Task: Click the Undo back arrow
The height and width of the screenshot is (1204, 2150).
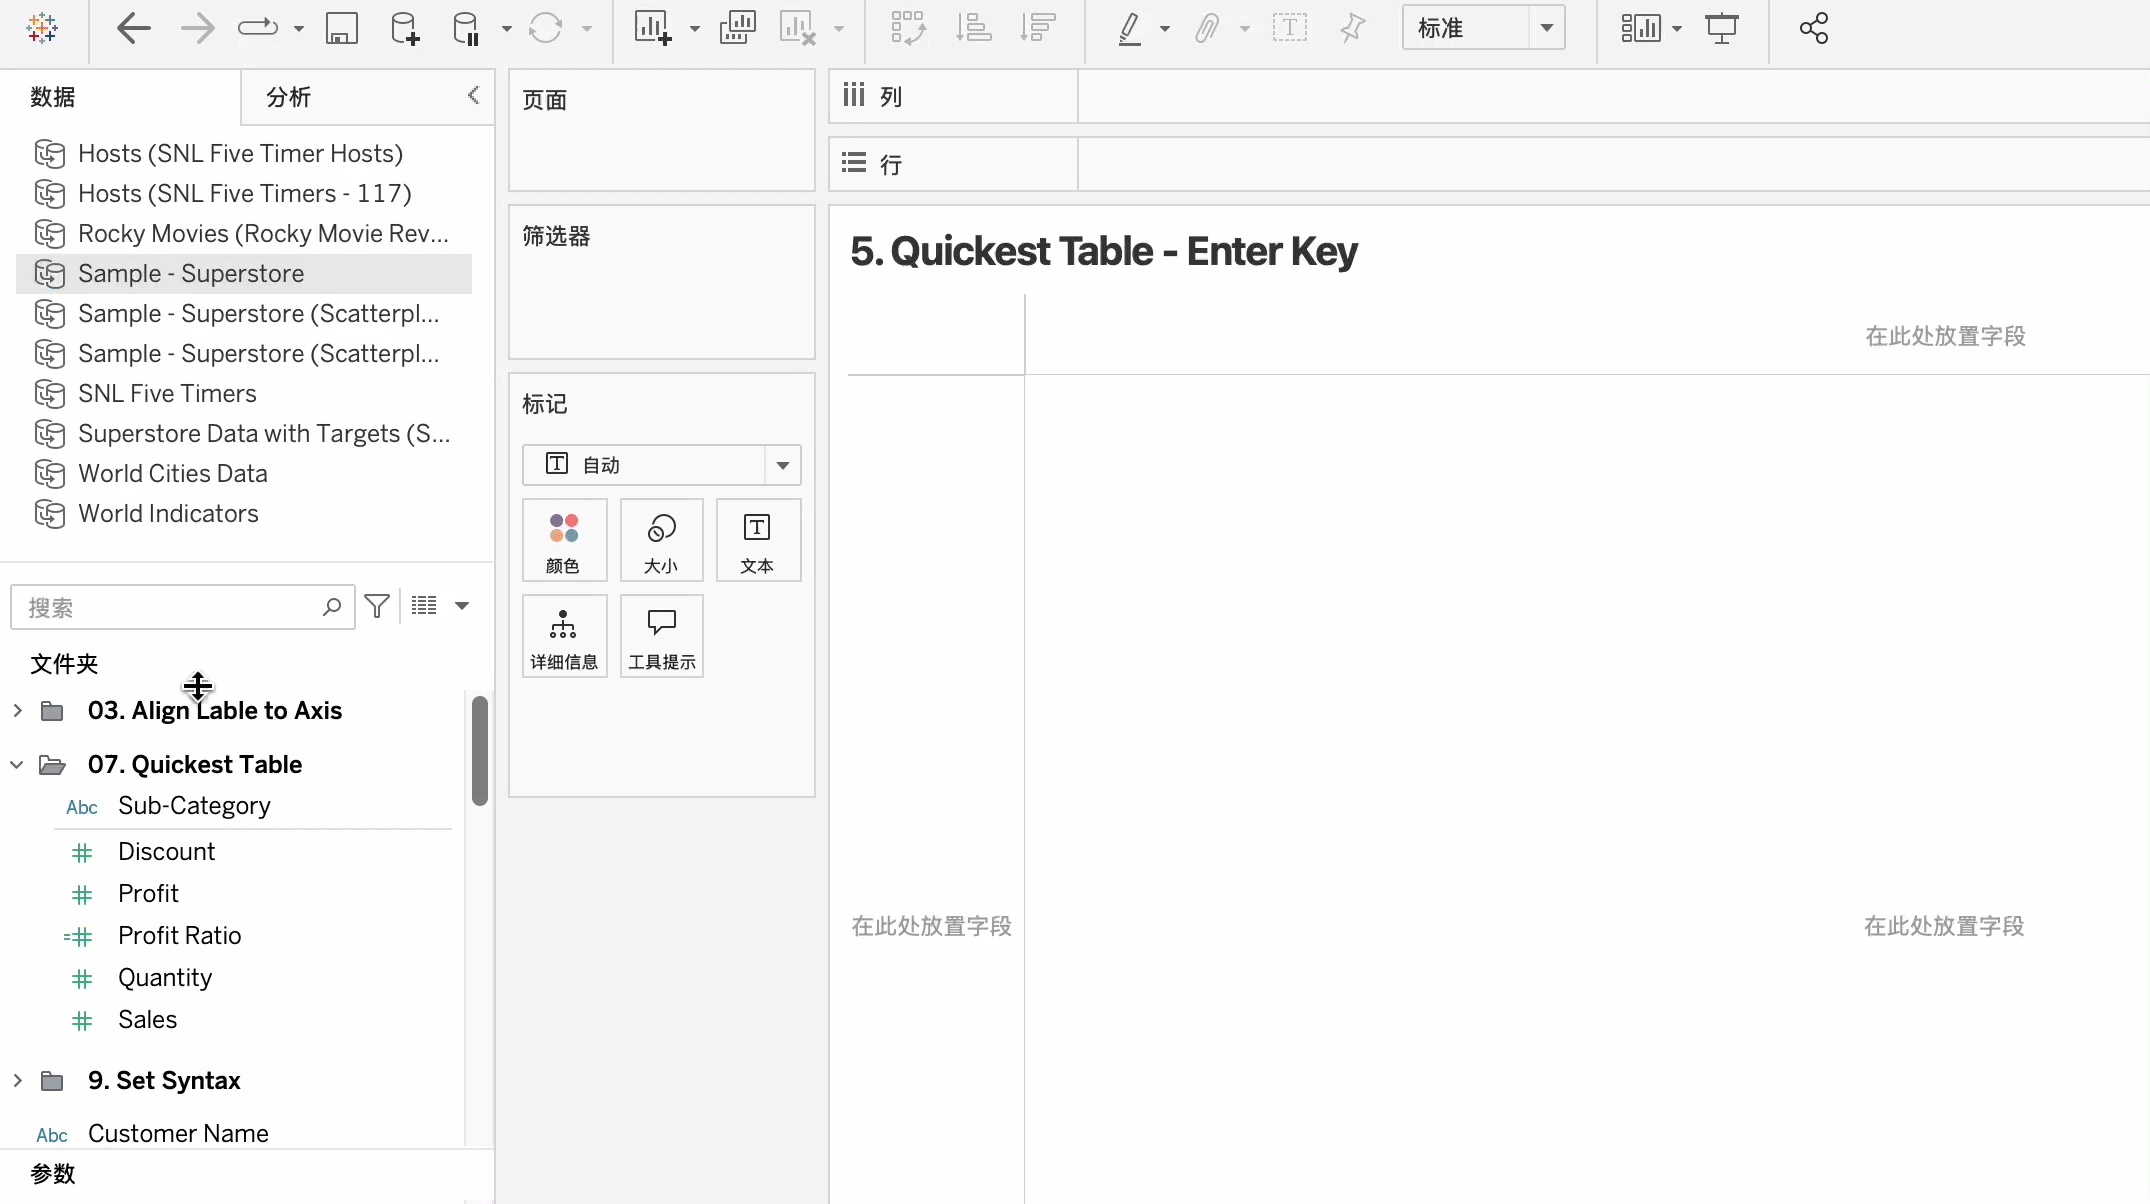Action: pos(133,28)
